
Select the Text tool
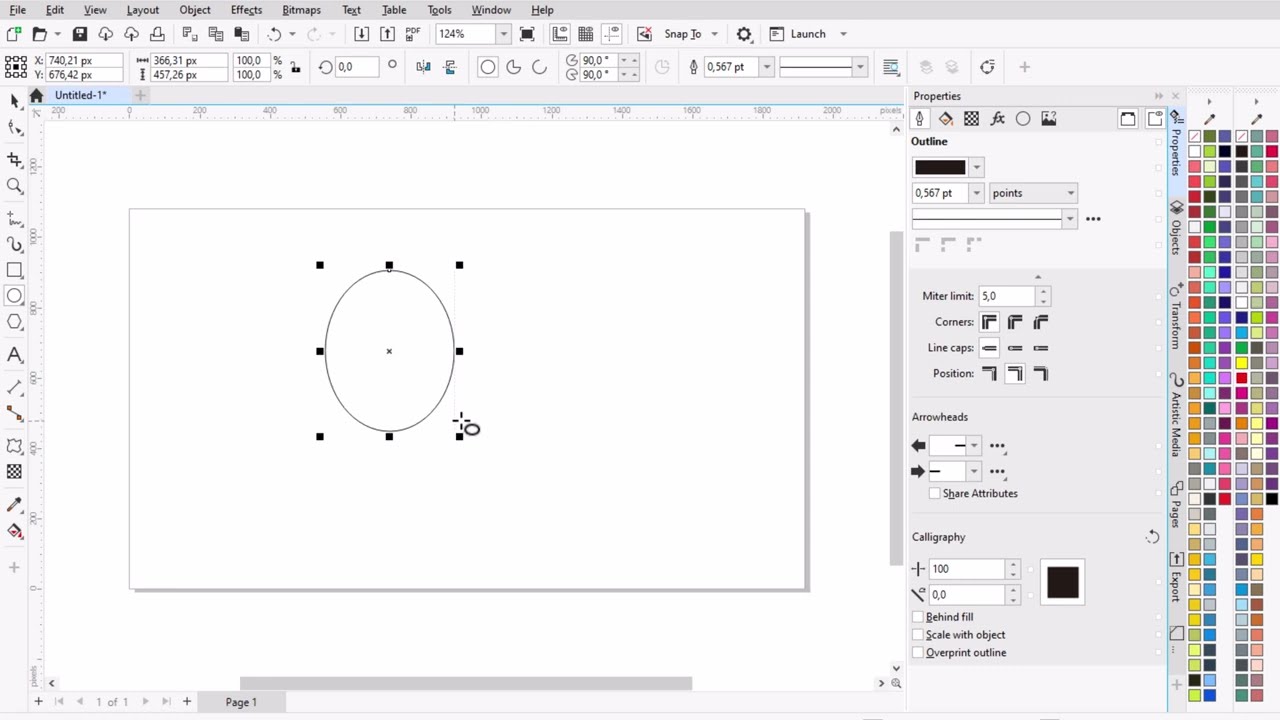tap(14, 355)
